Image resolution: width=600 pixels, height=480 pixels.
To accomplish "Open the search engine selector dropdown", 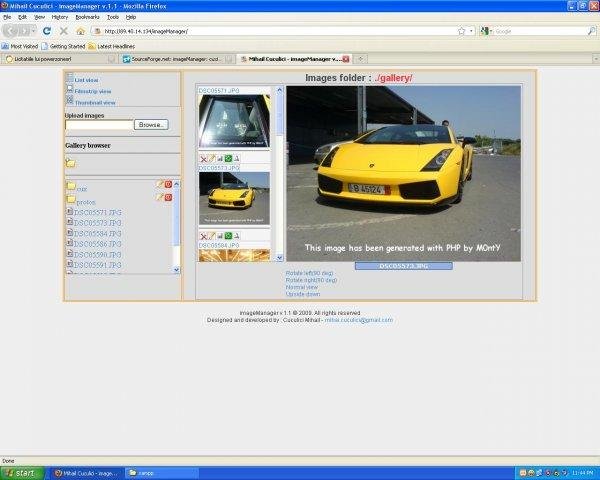I will 486,31.
